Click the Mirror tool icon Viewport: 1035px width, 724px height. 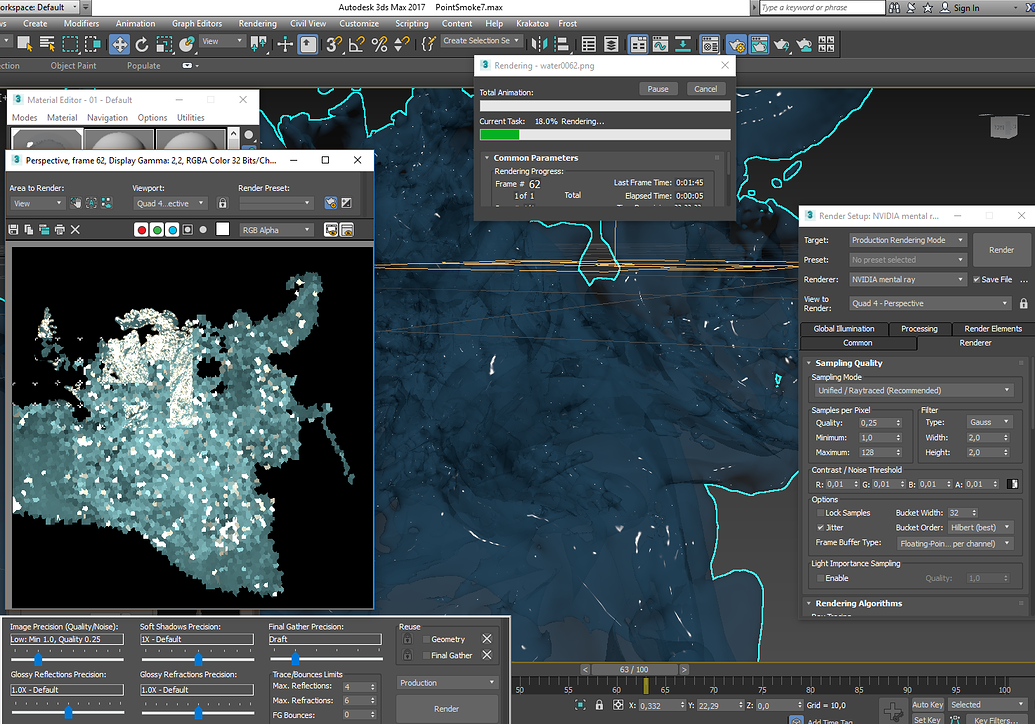click(540, 44)
